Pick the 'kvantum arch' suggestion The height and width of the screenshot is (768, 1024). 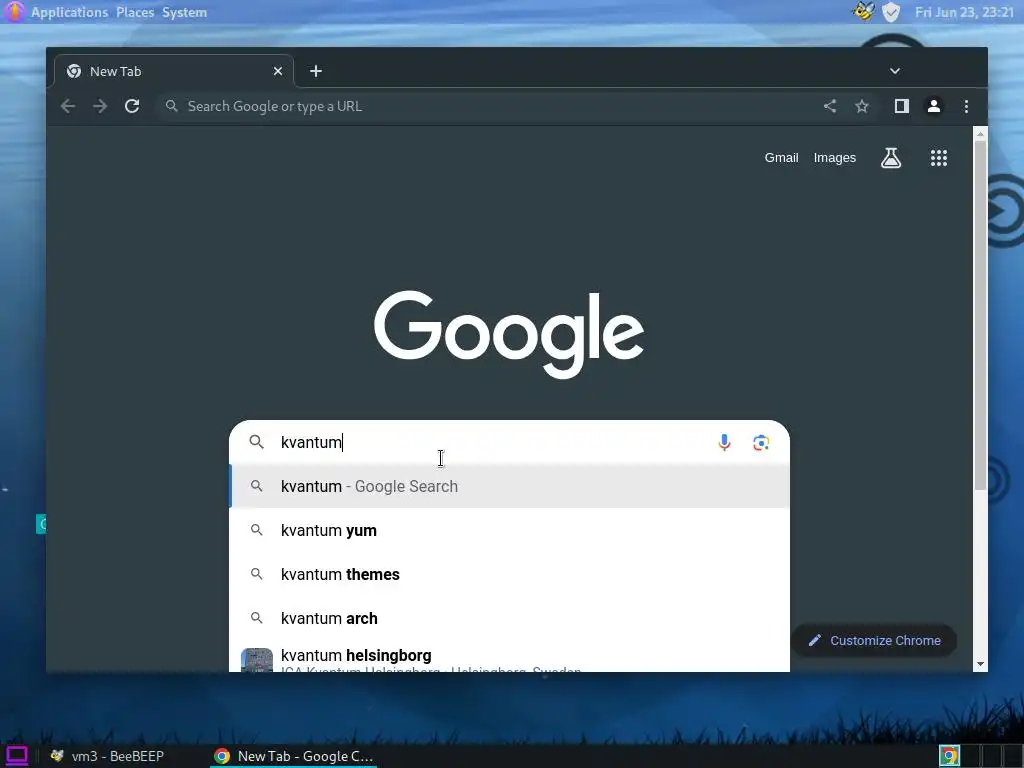tap(509, 618)
